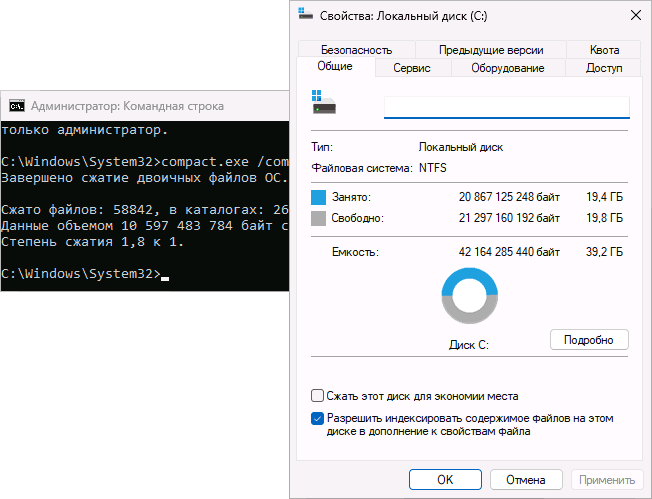Screen dimensions: 652x499
Task: Click the disk usage donut chart
Action: [x=469, y=296]
